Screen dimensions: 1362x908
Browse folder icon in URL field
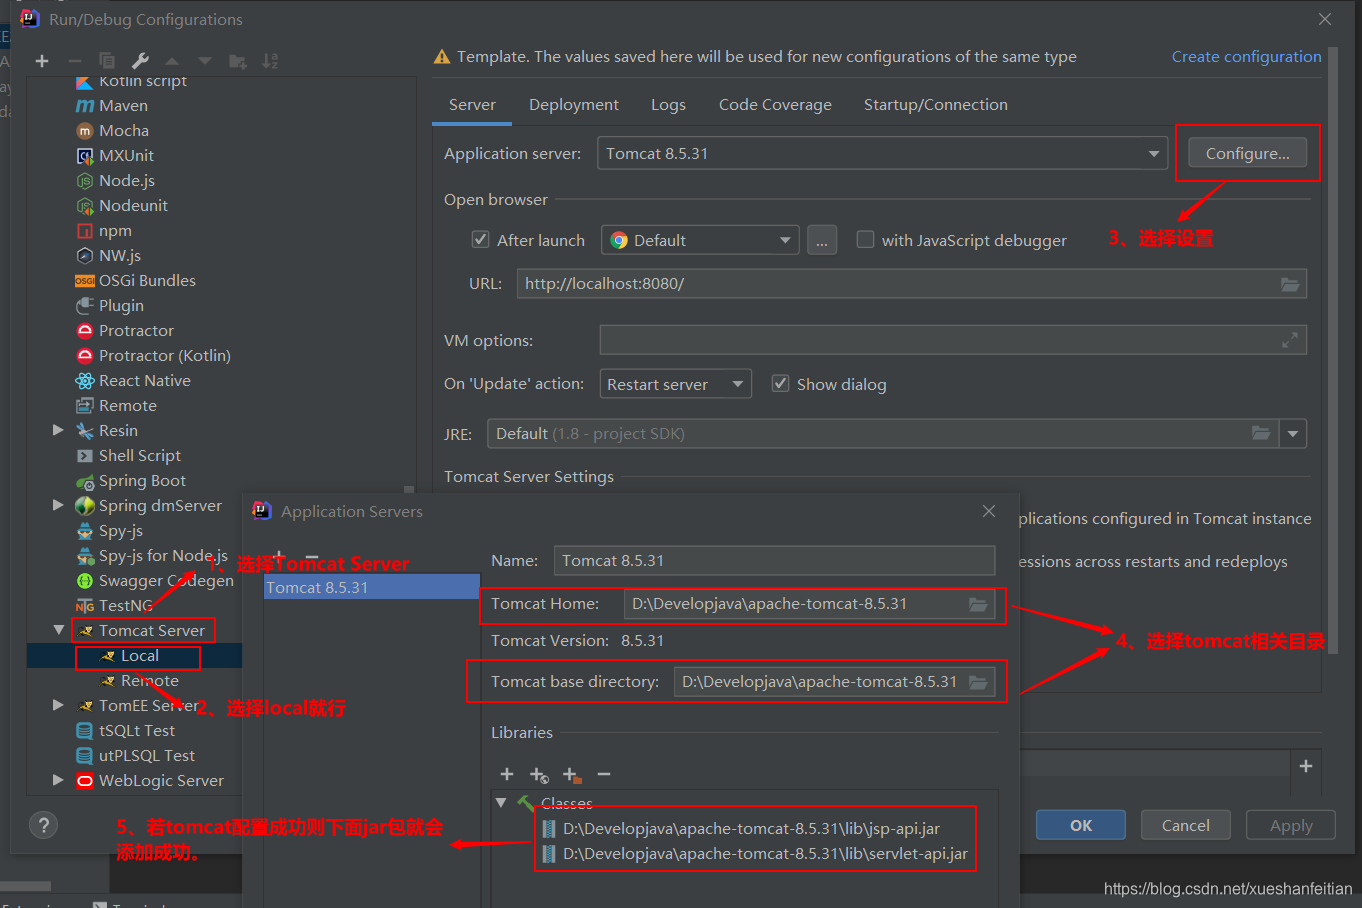click(1290, 284)
